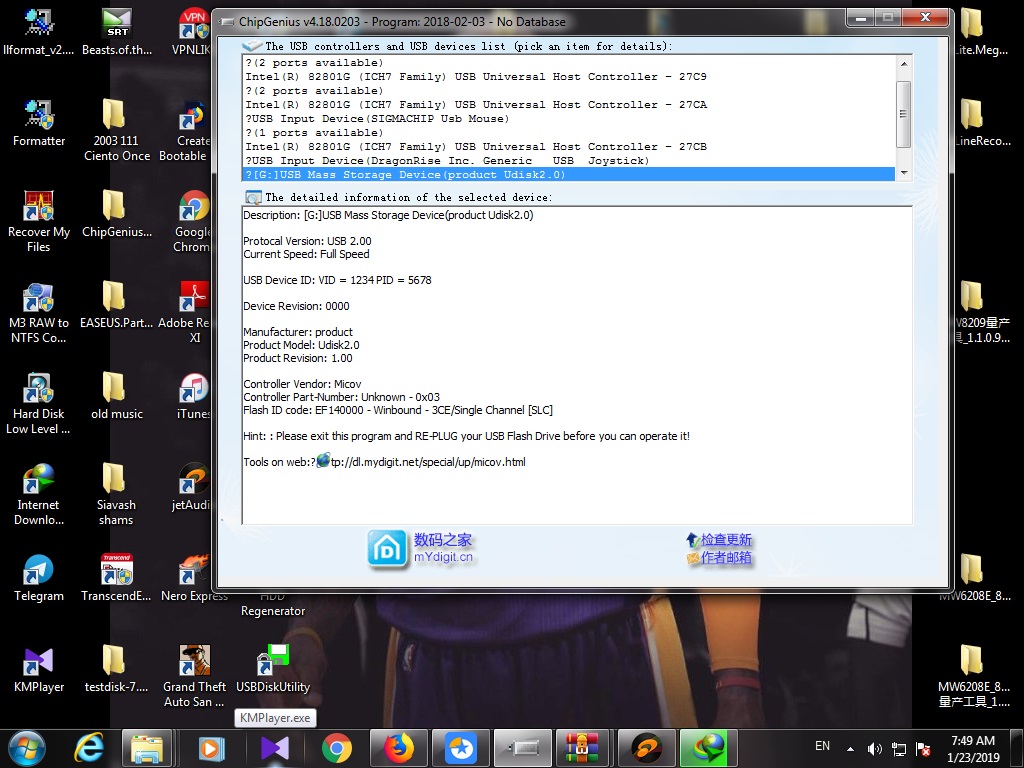Select the USB Mass Storage Device Udisk2.0 row
The image size is (1024, 768).
(568, 174)
